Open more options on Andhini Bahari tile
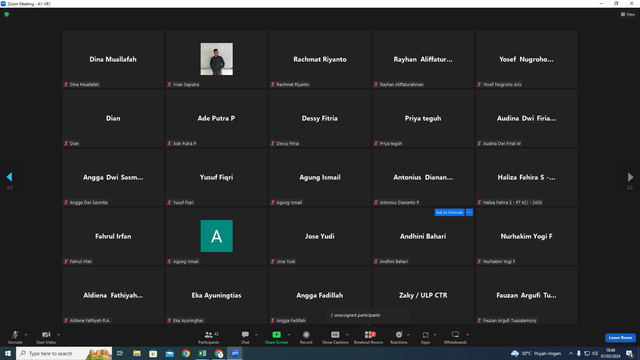This screenshot has width=640, height=360. pos(469,212)
